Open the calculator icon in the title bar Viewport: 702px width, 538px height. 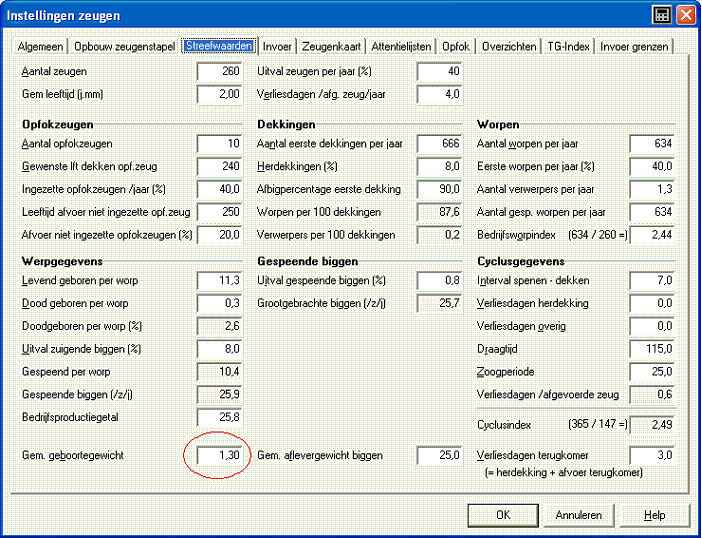[x=662, y=15]
